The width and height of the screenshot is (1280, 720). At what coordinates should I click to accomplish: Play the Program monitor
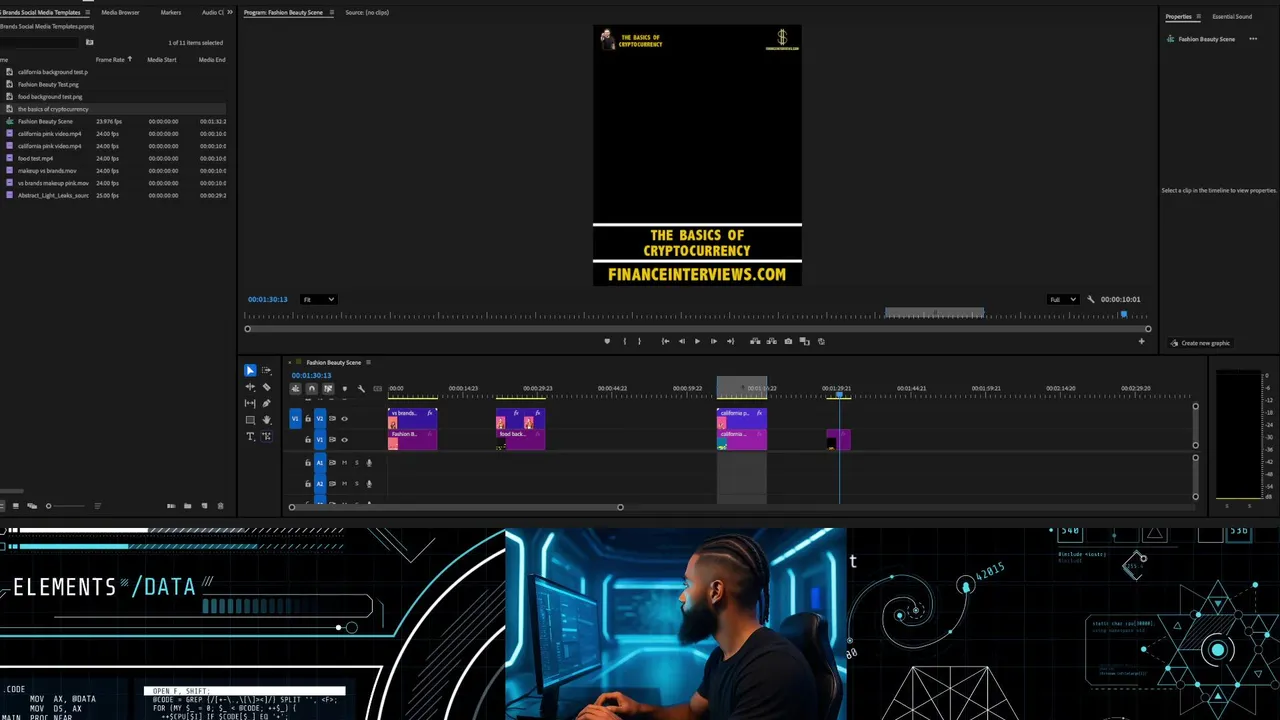697,341
